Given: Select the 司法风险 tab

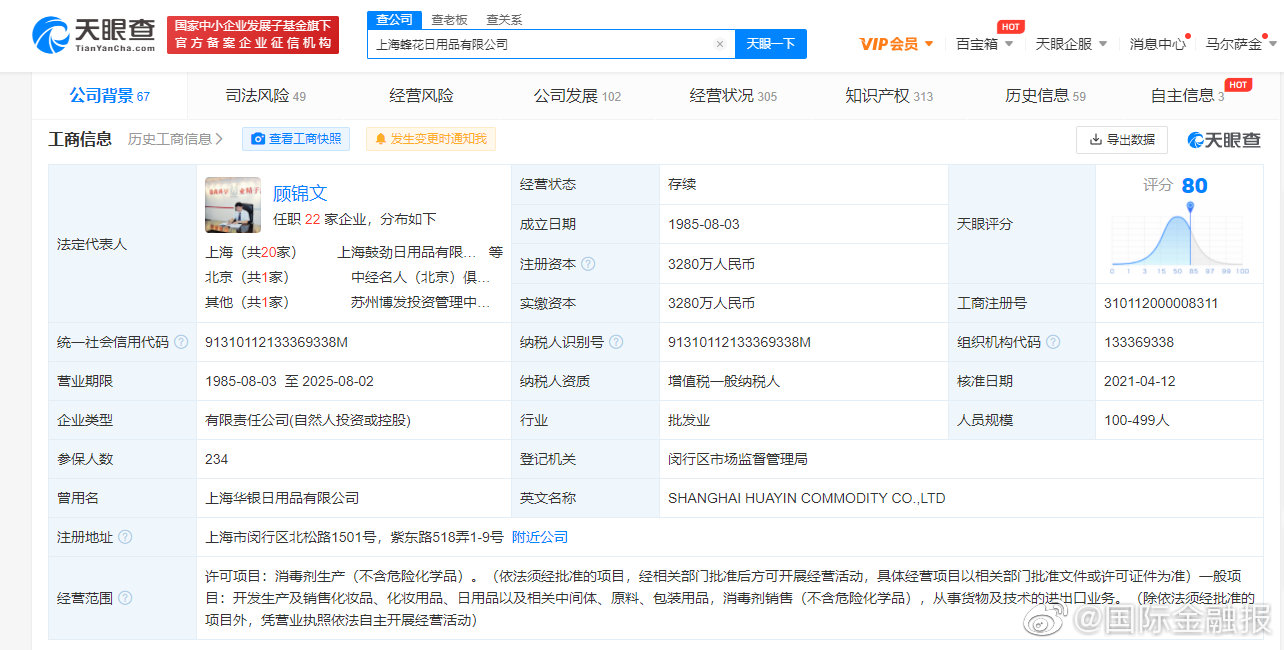Looking at the screenshot, I should tap(265, 96).
